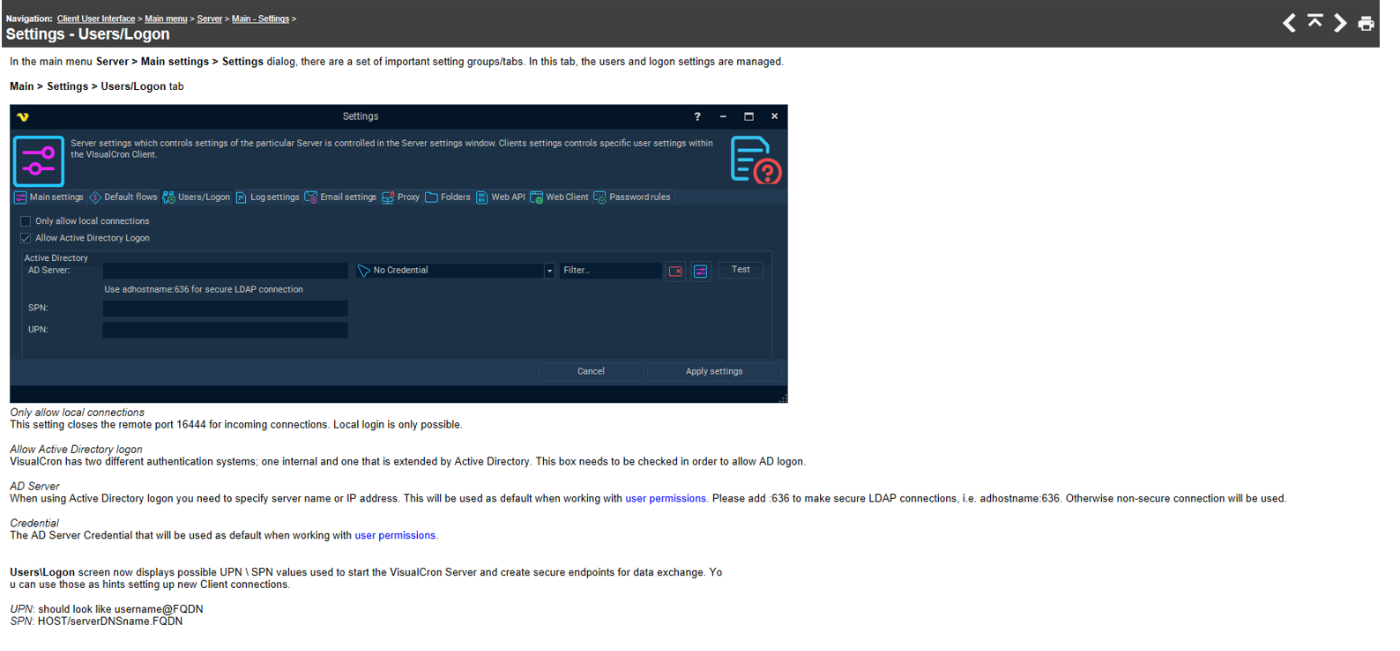
Task: Open the Client User Interface breadcrumb link
Action: (x=96, y=19)
